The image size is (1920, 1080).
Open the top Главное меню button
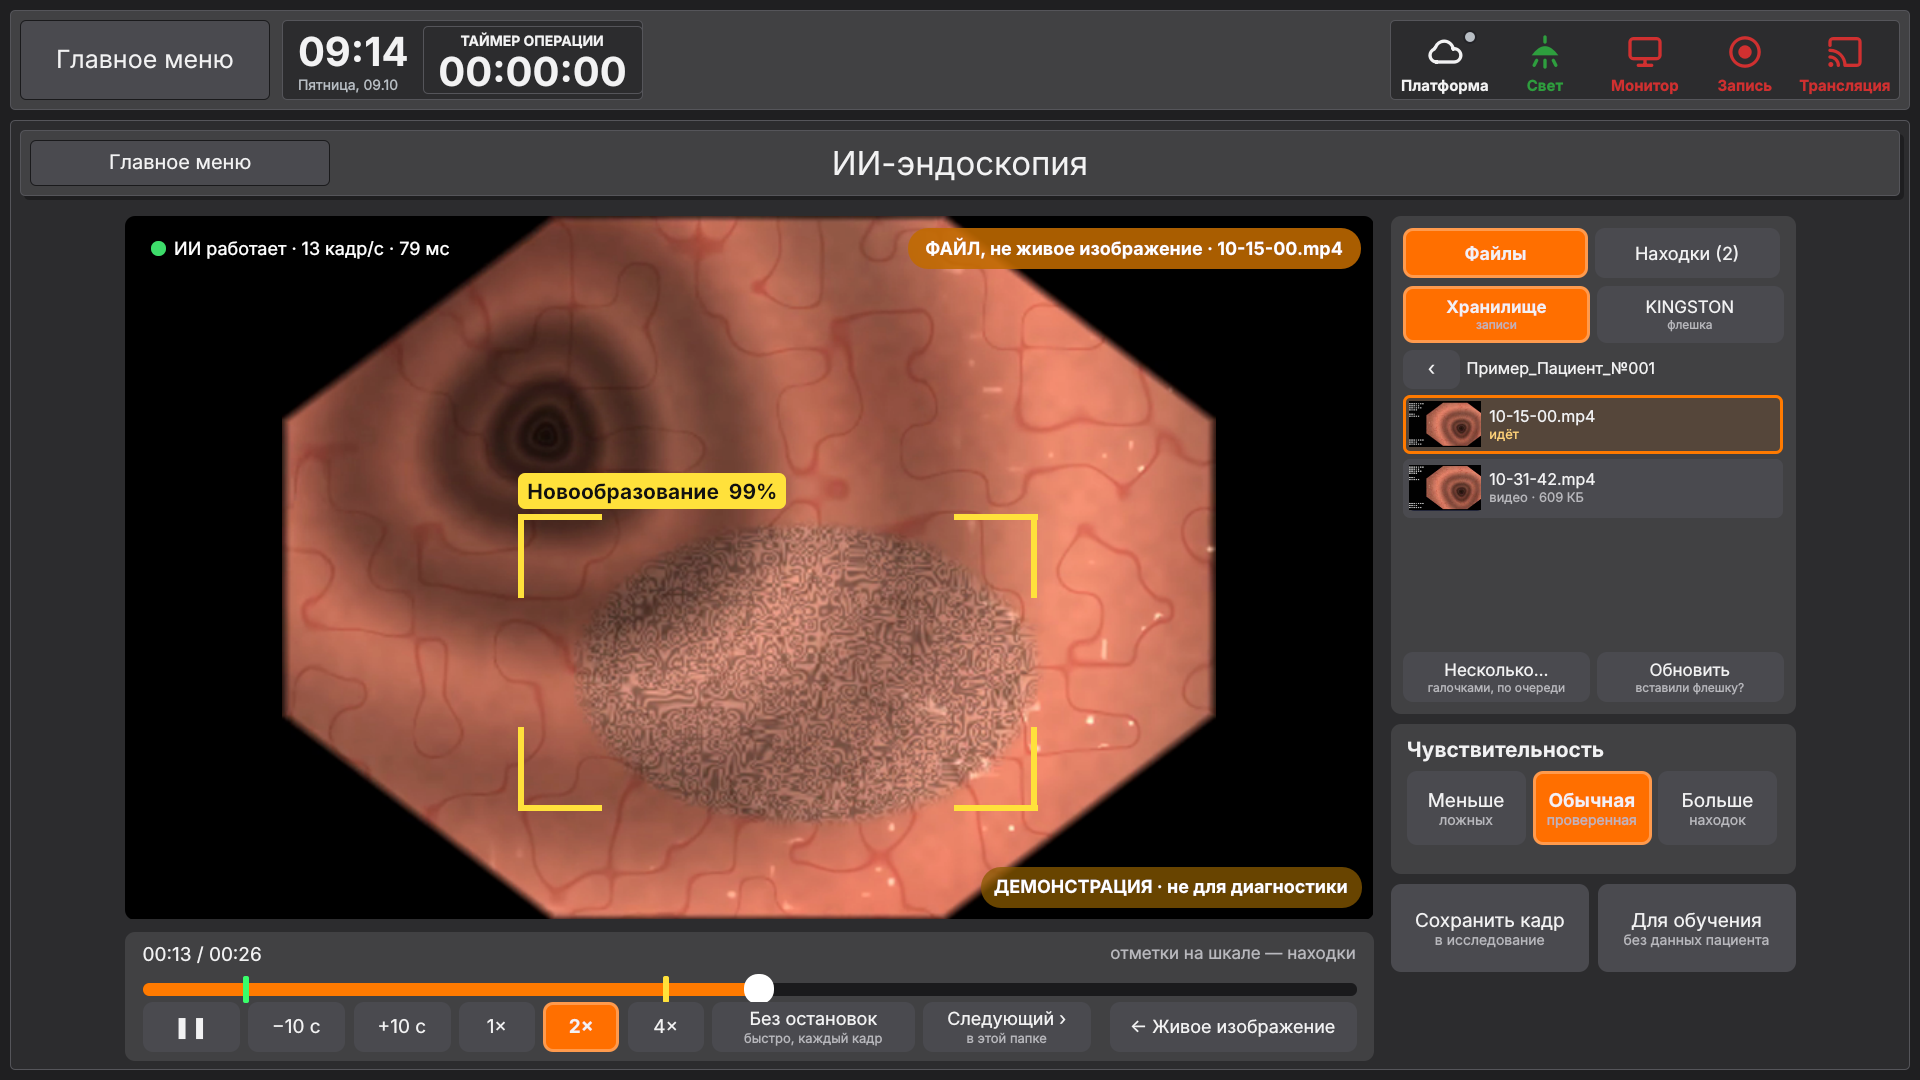pos(145,60)
